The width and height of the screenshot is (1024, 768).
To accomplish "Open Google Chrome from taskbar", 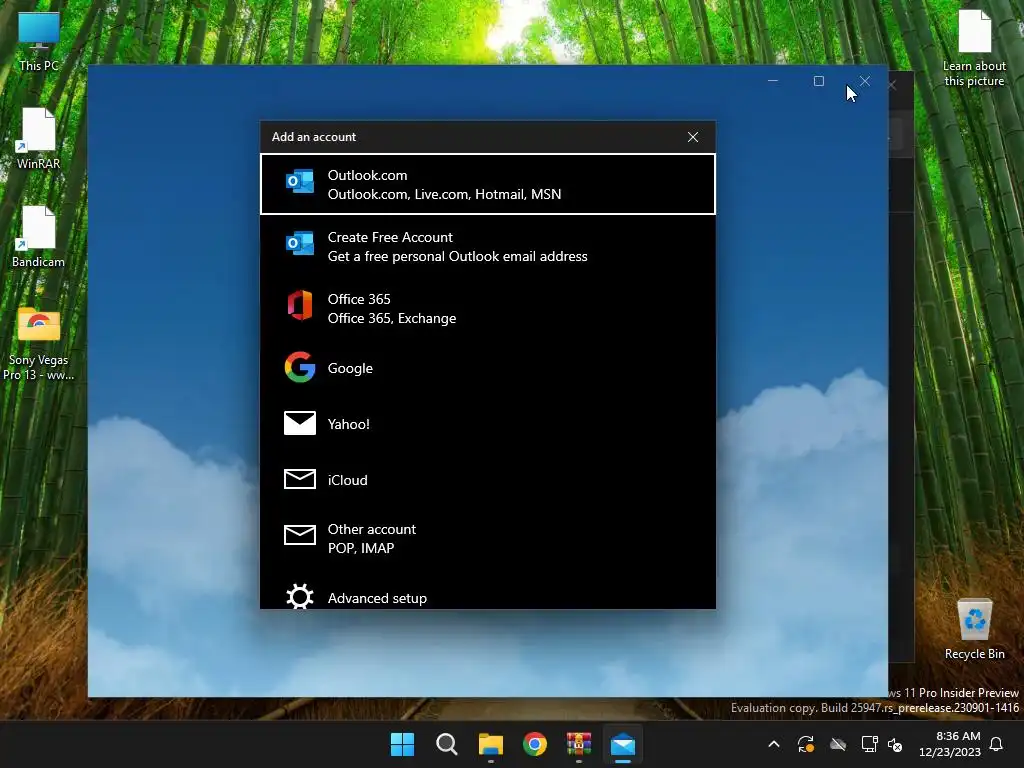I will click(x=535, y=744).
